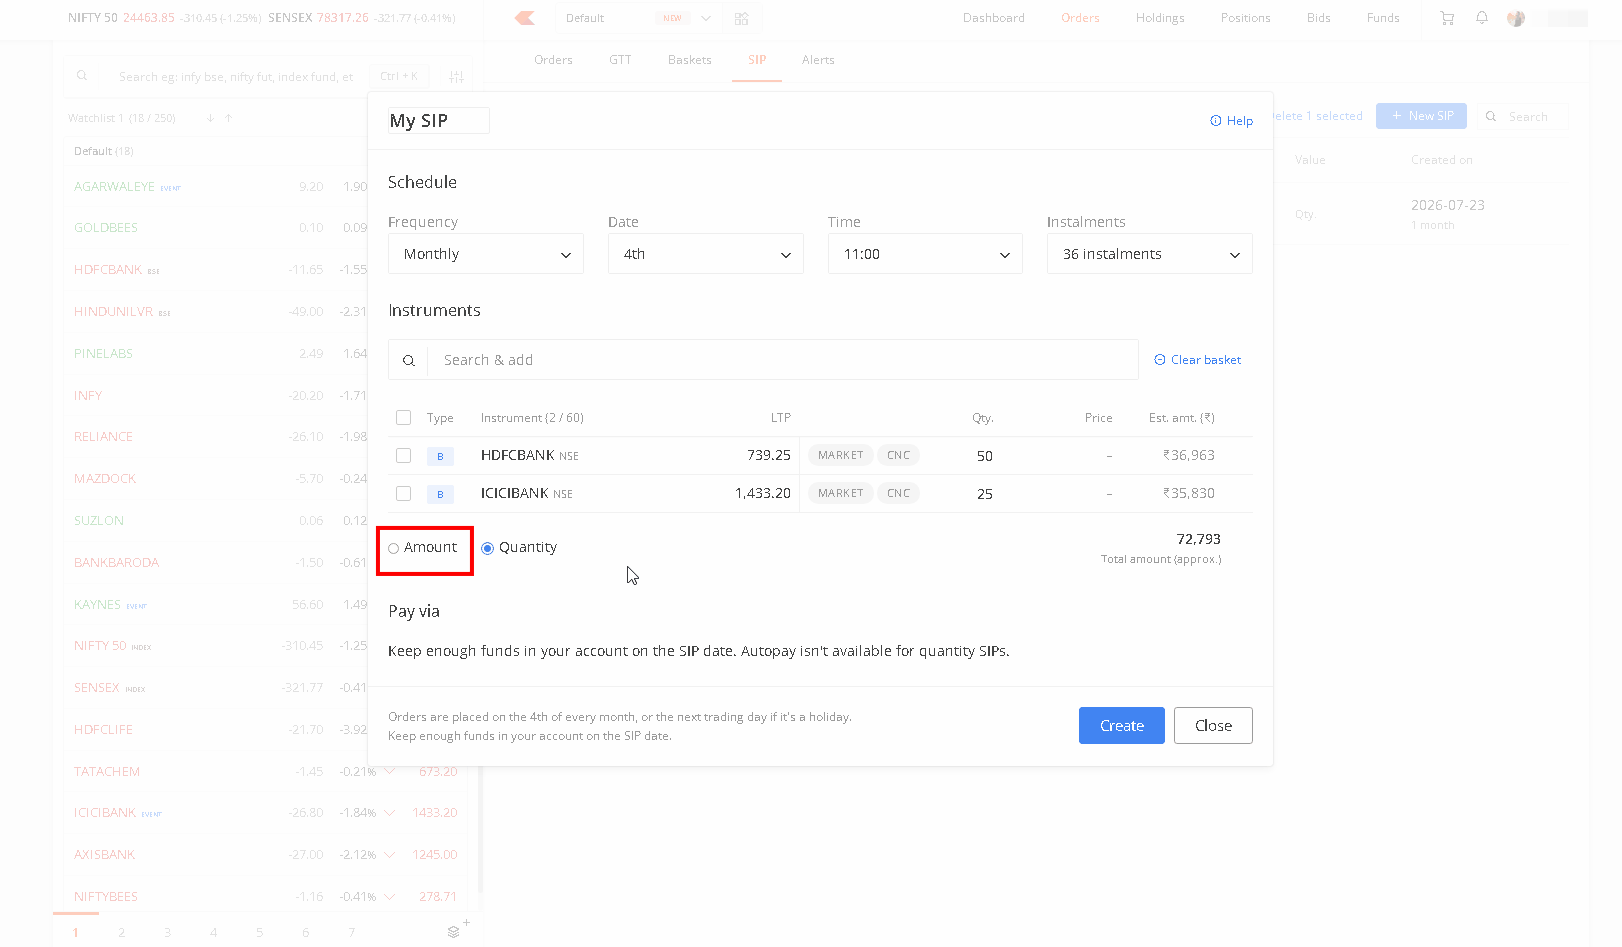Viewport: 1622px width, 947px height.
Task: Select BANKBARODA in the watchlist
Action: tap(116, 563)
